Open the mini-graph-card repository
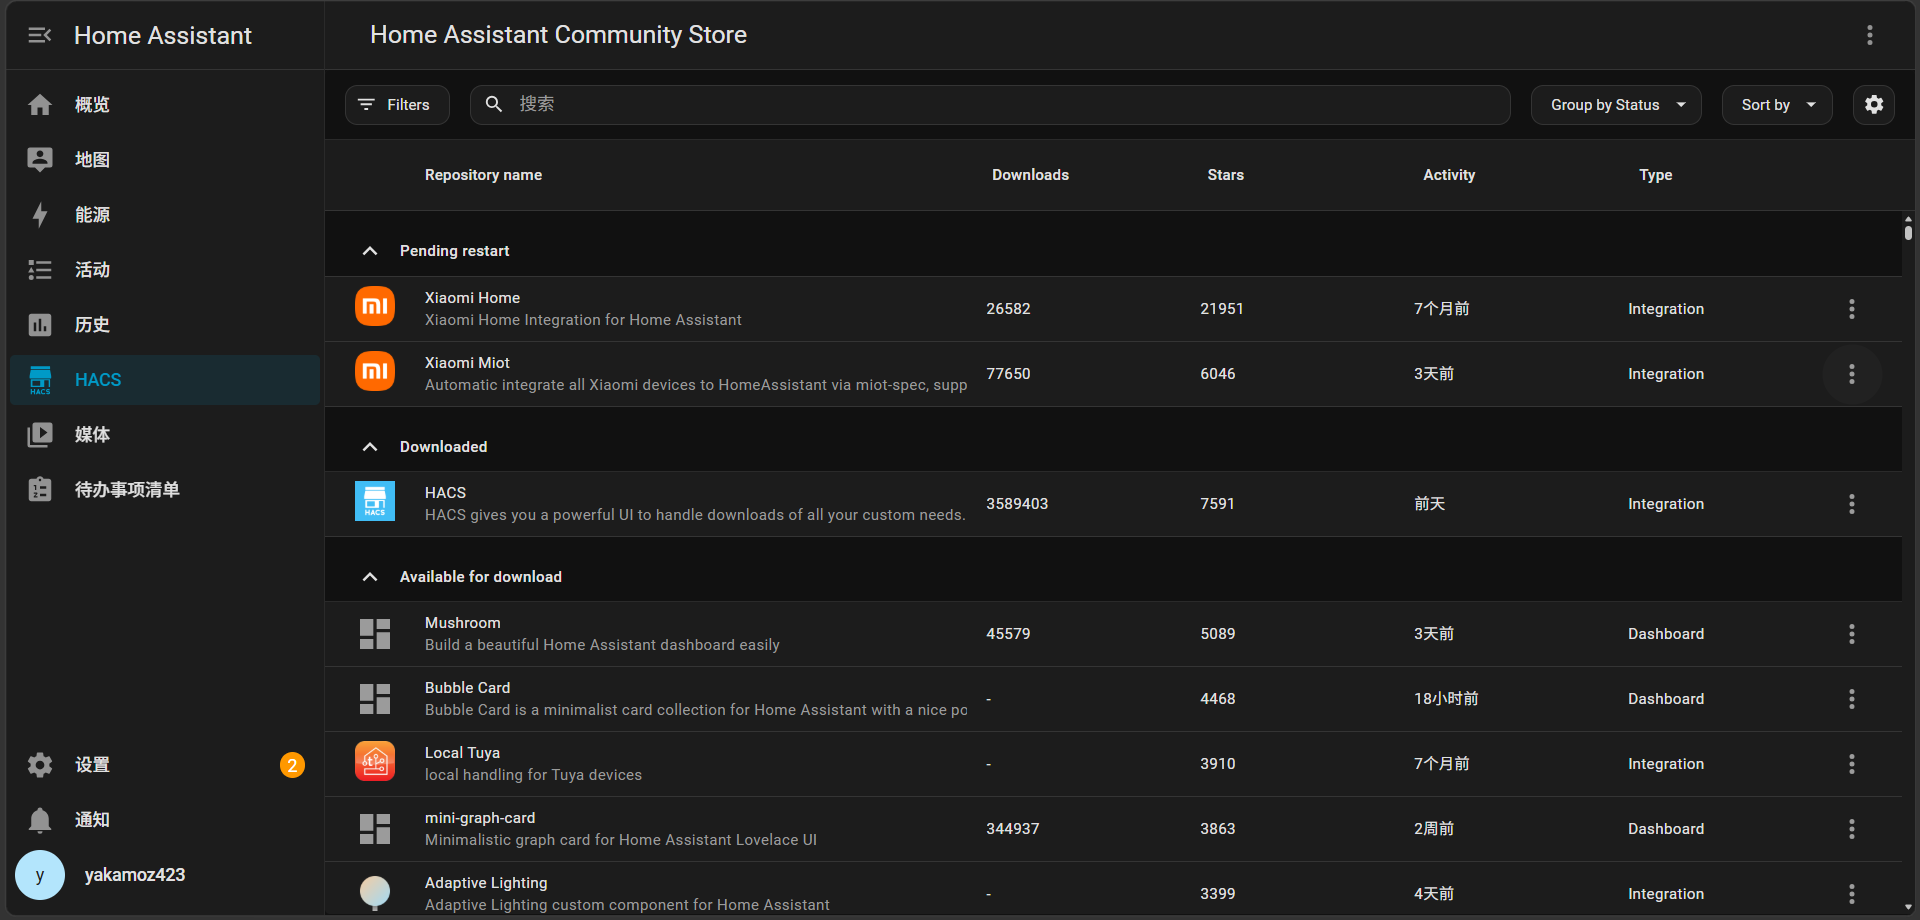Screen dimensions: 1920x920 pyautogui.click(x=1113, y=829)
